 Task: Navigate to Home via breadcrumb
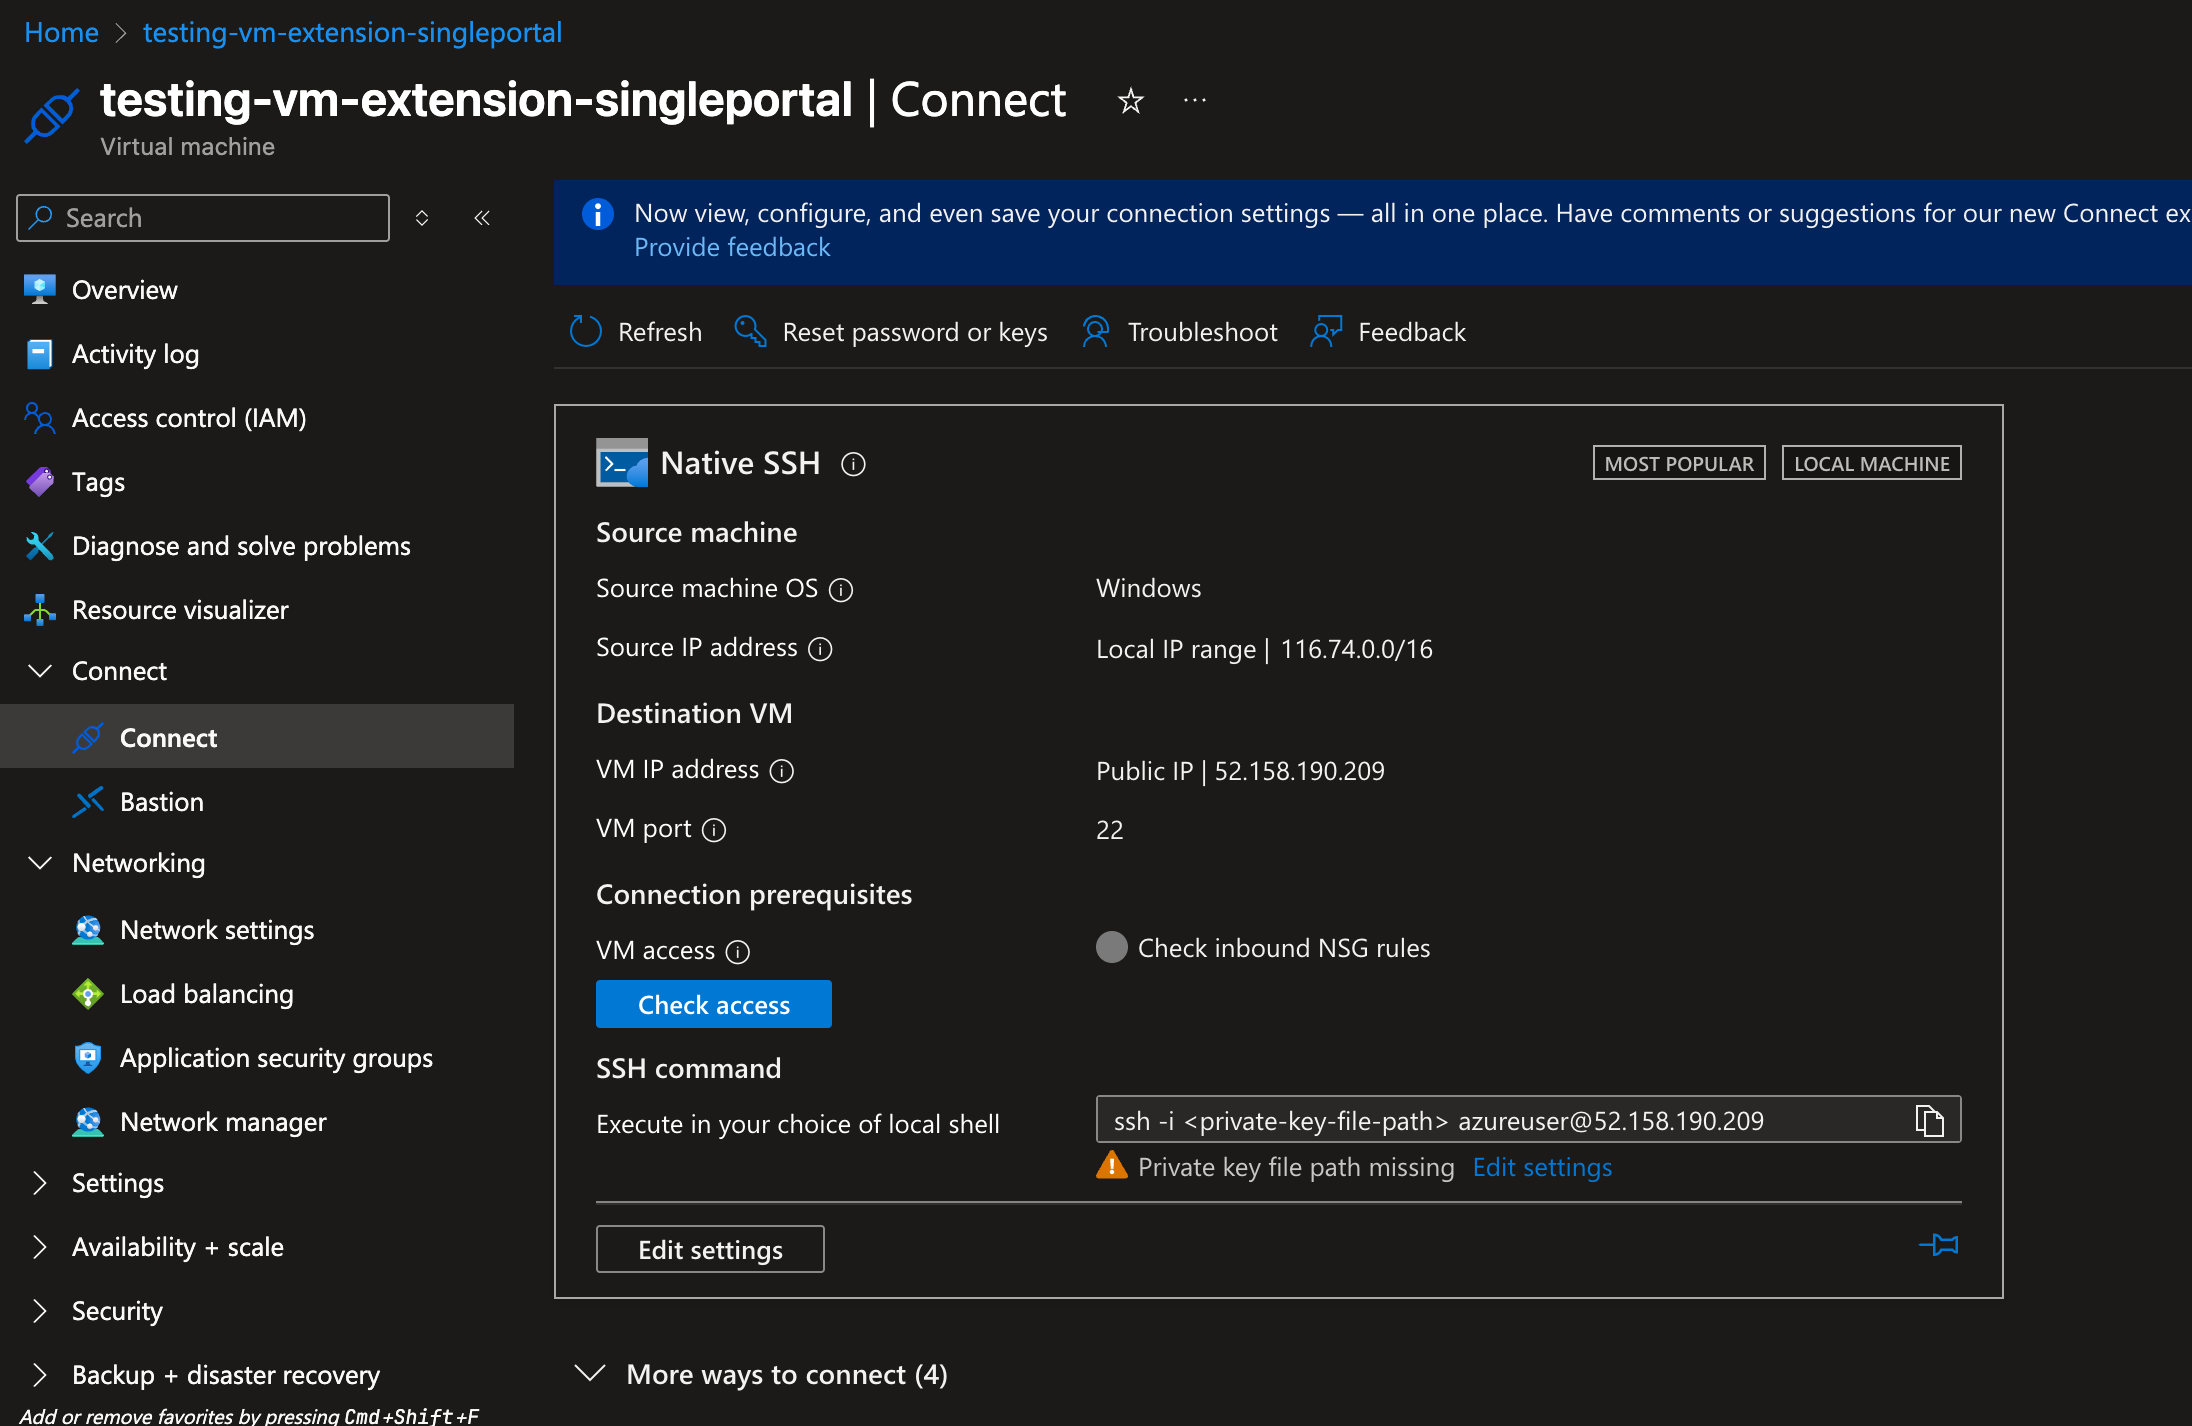click(61, 31)
